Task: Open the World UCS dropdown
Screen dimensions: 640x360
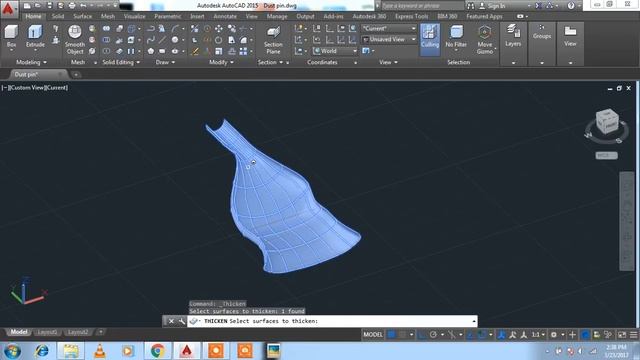Action: [x=335, y=51]
